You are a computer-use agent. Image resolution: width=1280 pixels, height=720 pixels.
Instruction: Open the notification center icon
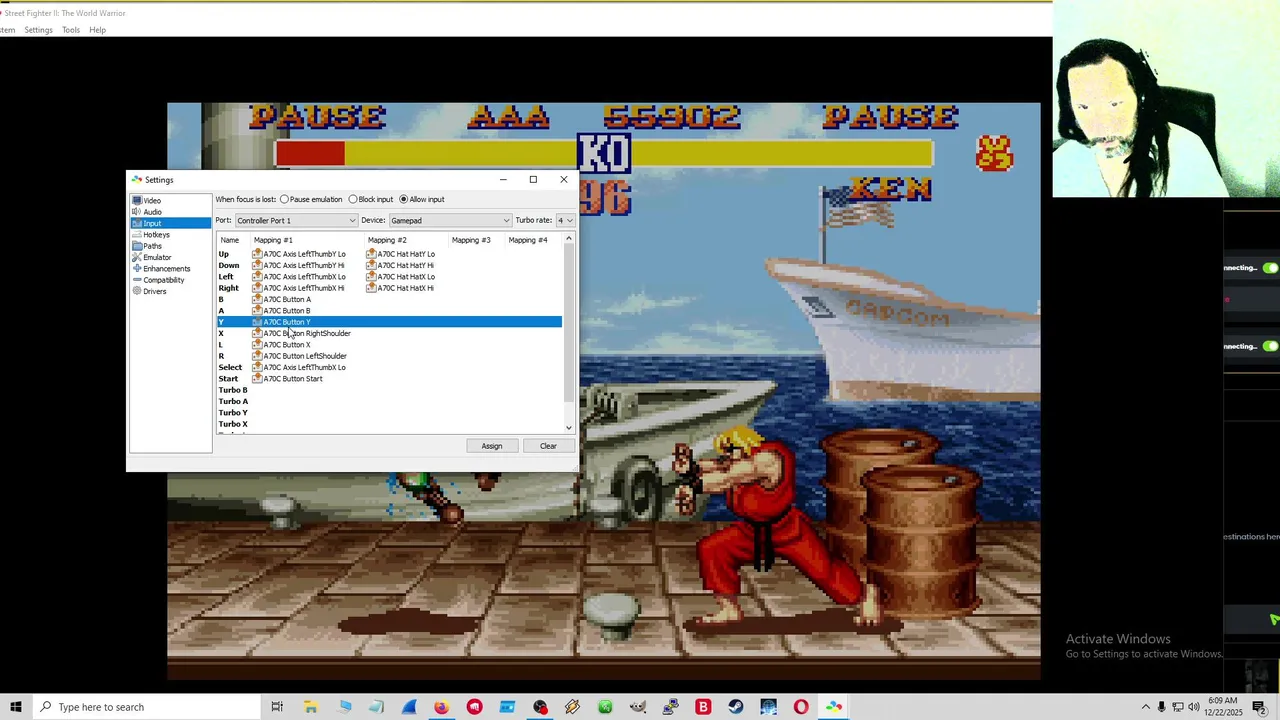coord(1259,707)
